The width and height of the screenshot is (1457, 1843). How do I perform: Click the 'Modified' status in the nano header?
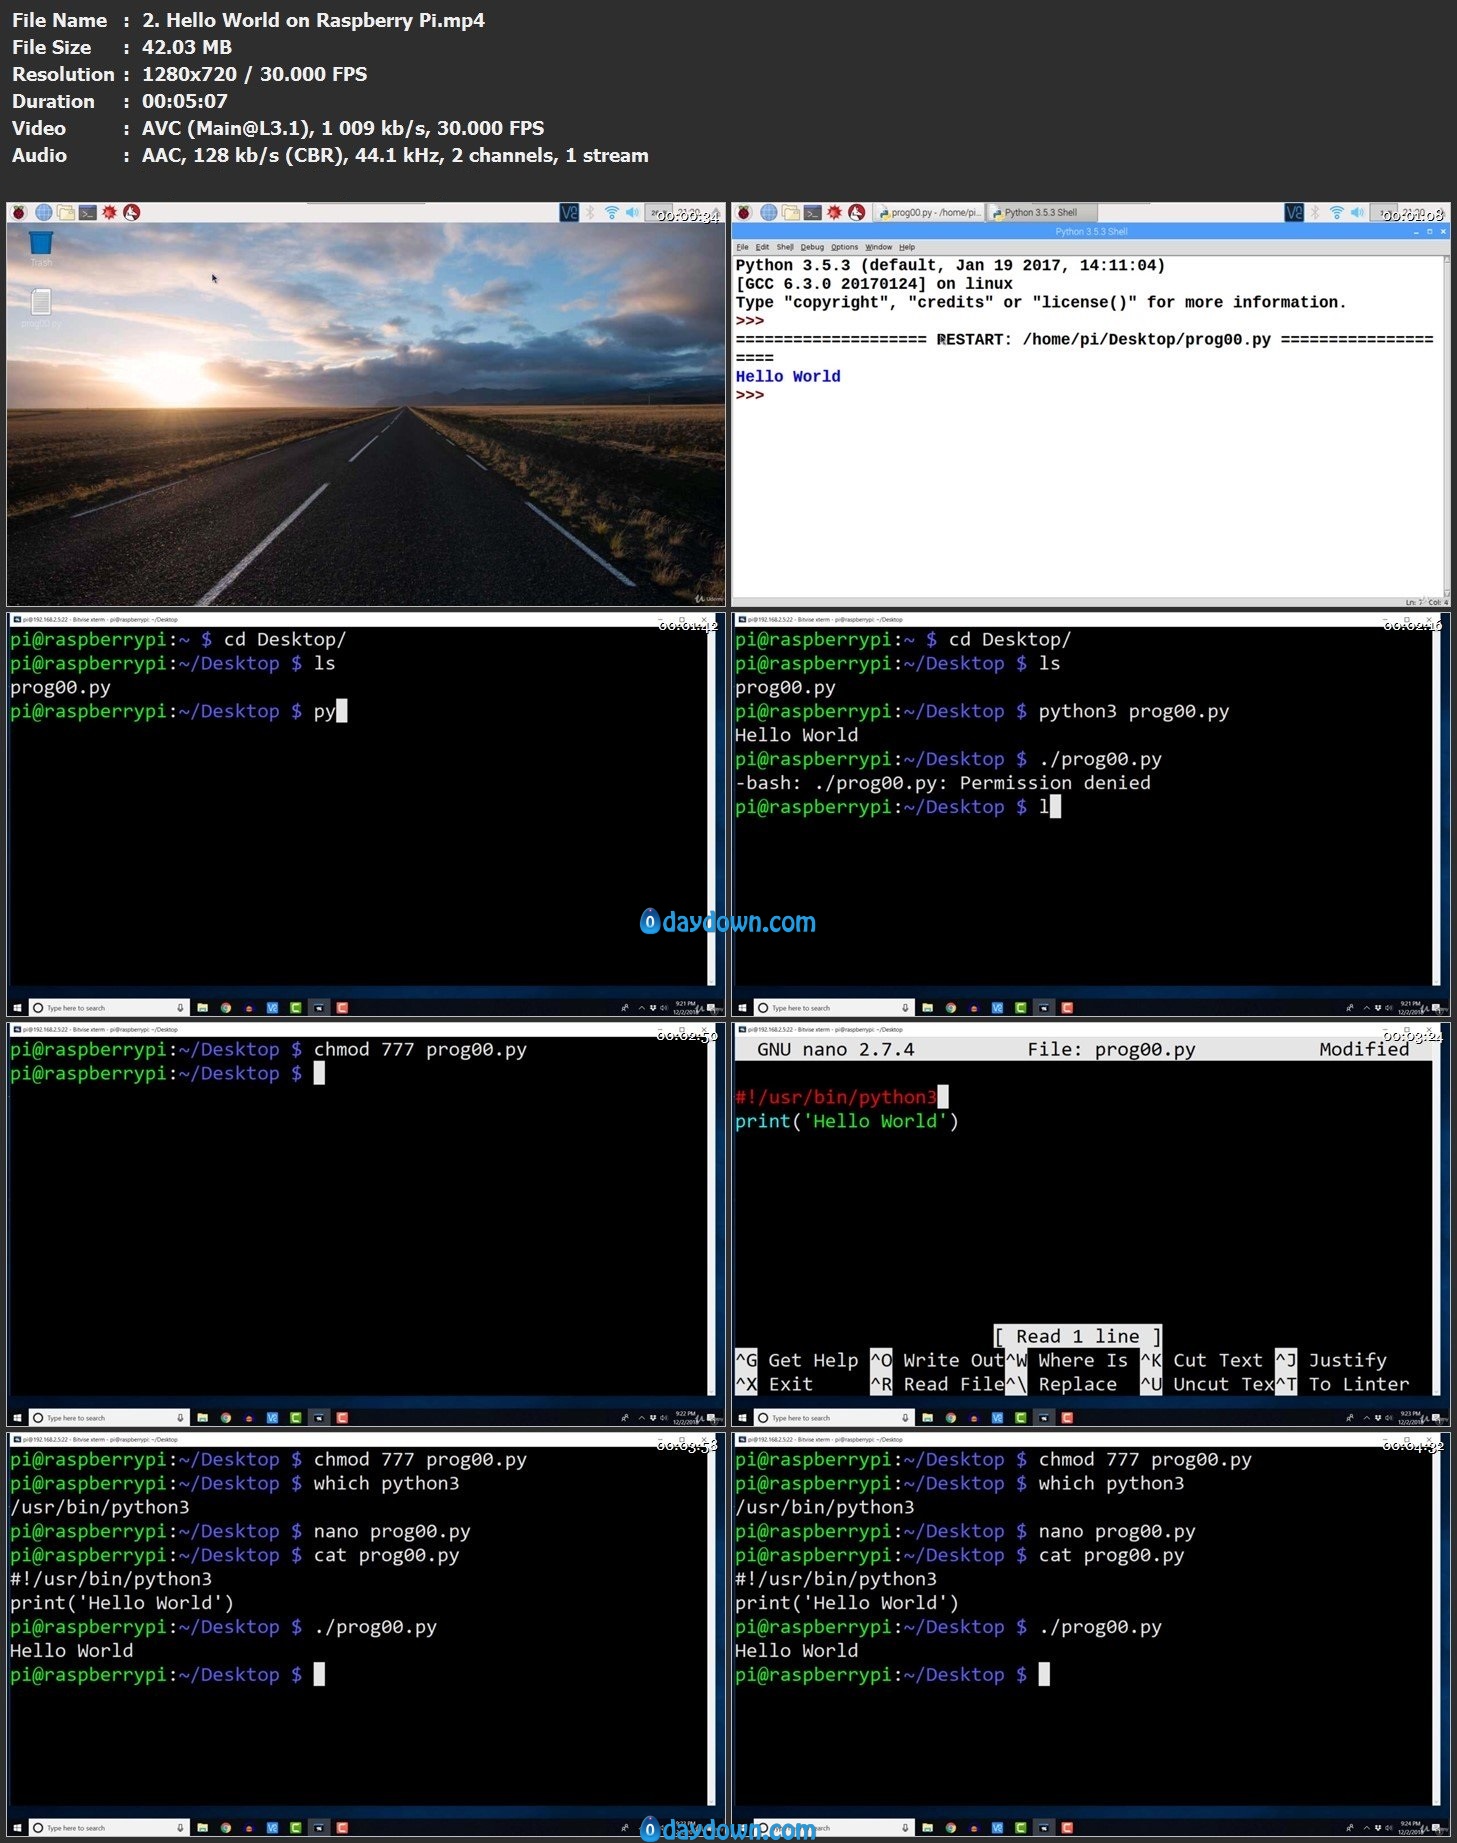pyautogui.click(x=1364, y=1050)
